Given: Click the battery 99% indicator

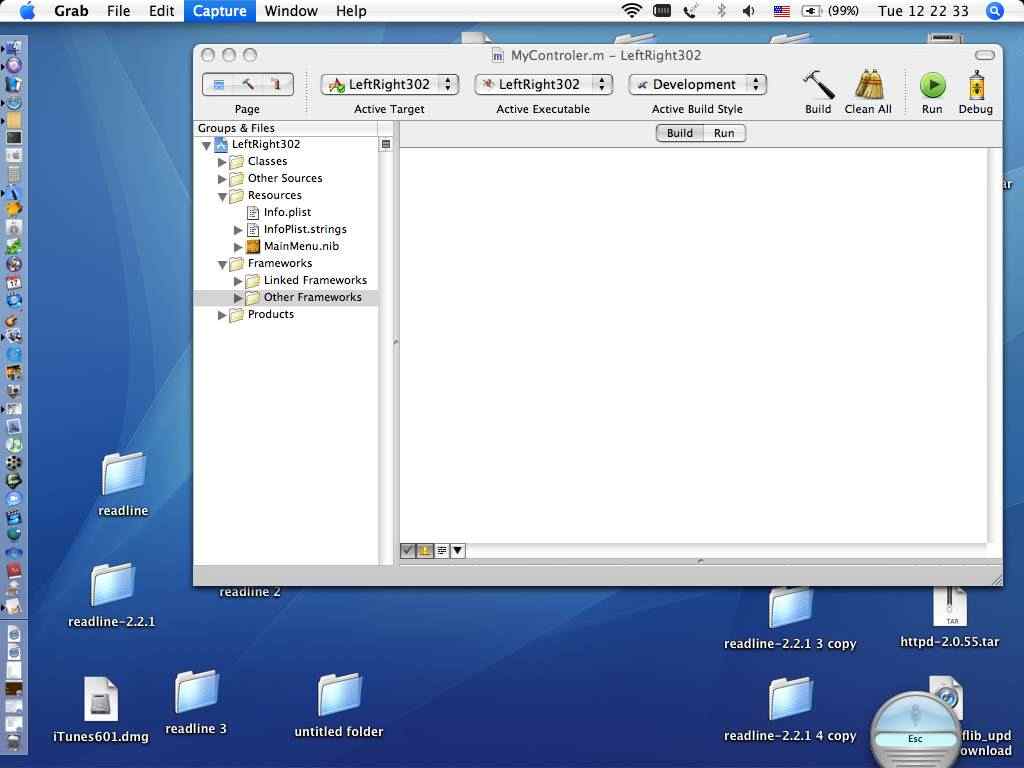Looking at the screenshot, I should (x=830, y=10).
